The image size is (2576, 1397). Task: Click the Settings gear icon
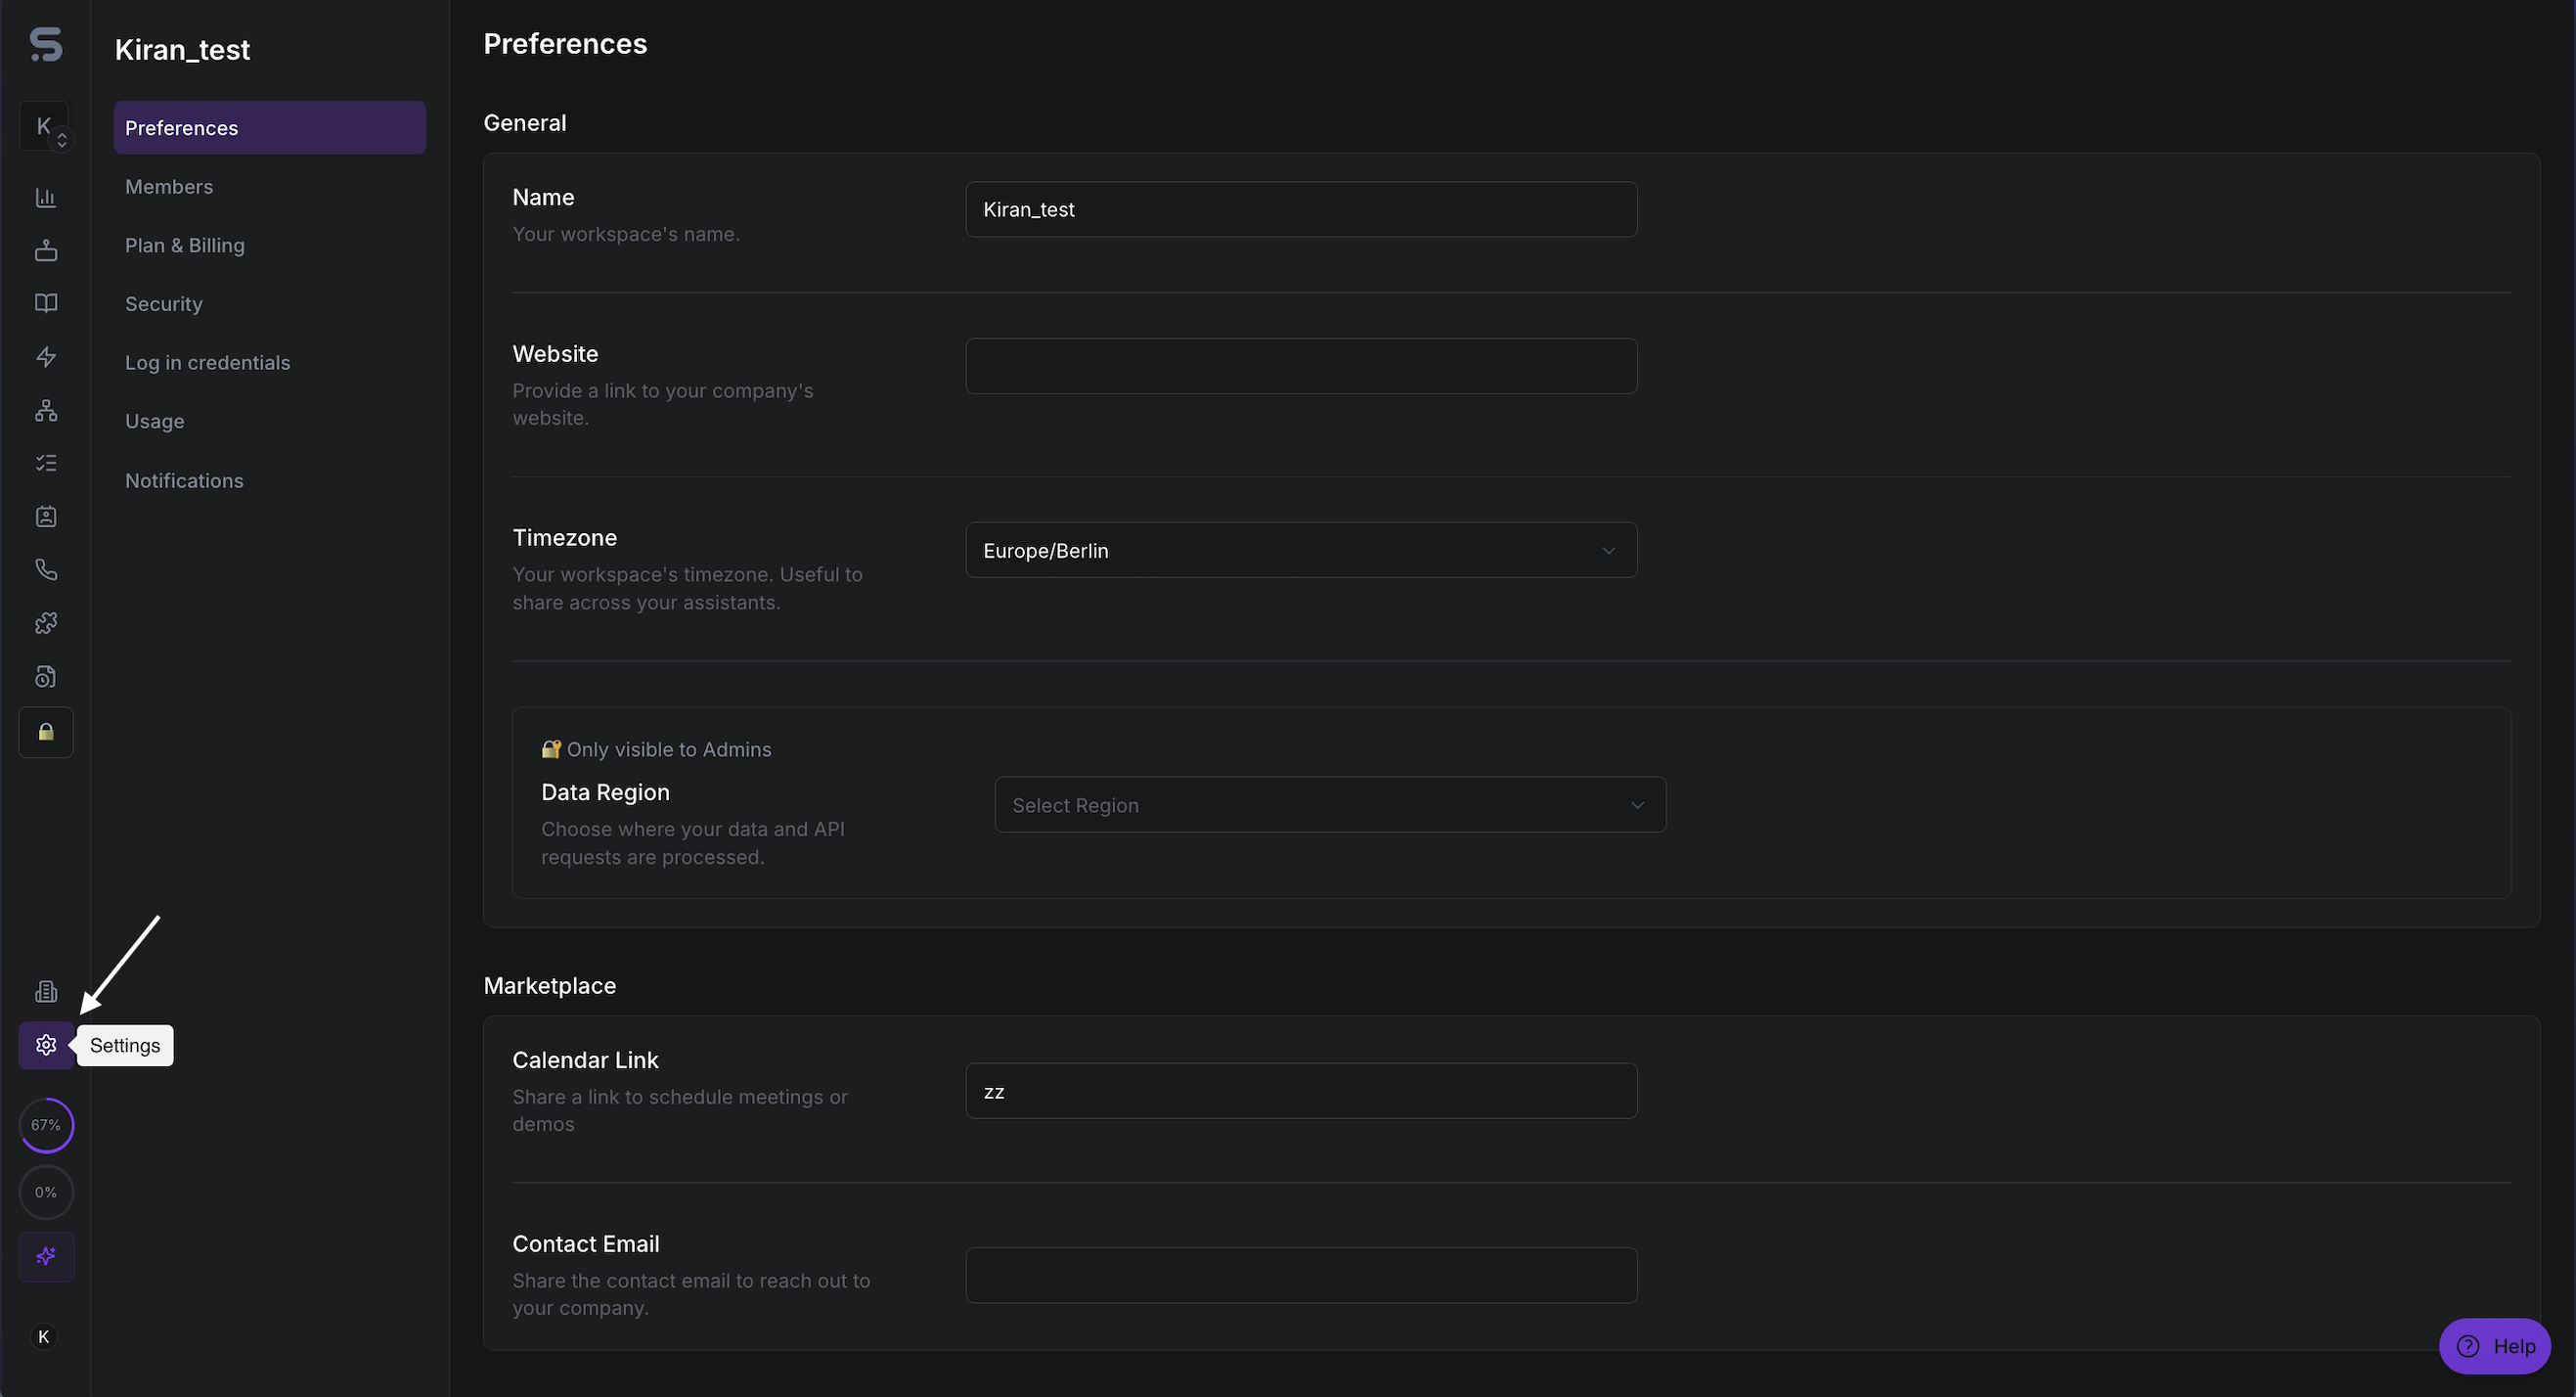[x=46, y=1045]
